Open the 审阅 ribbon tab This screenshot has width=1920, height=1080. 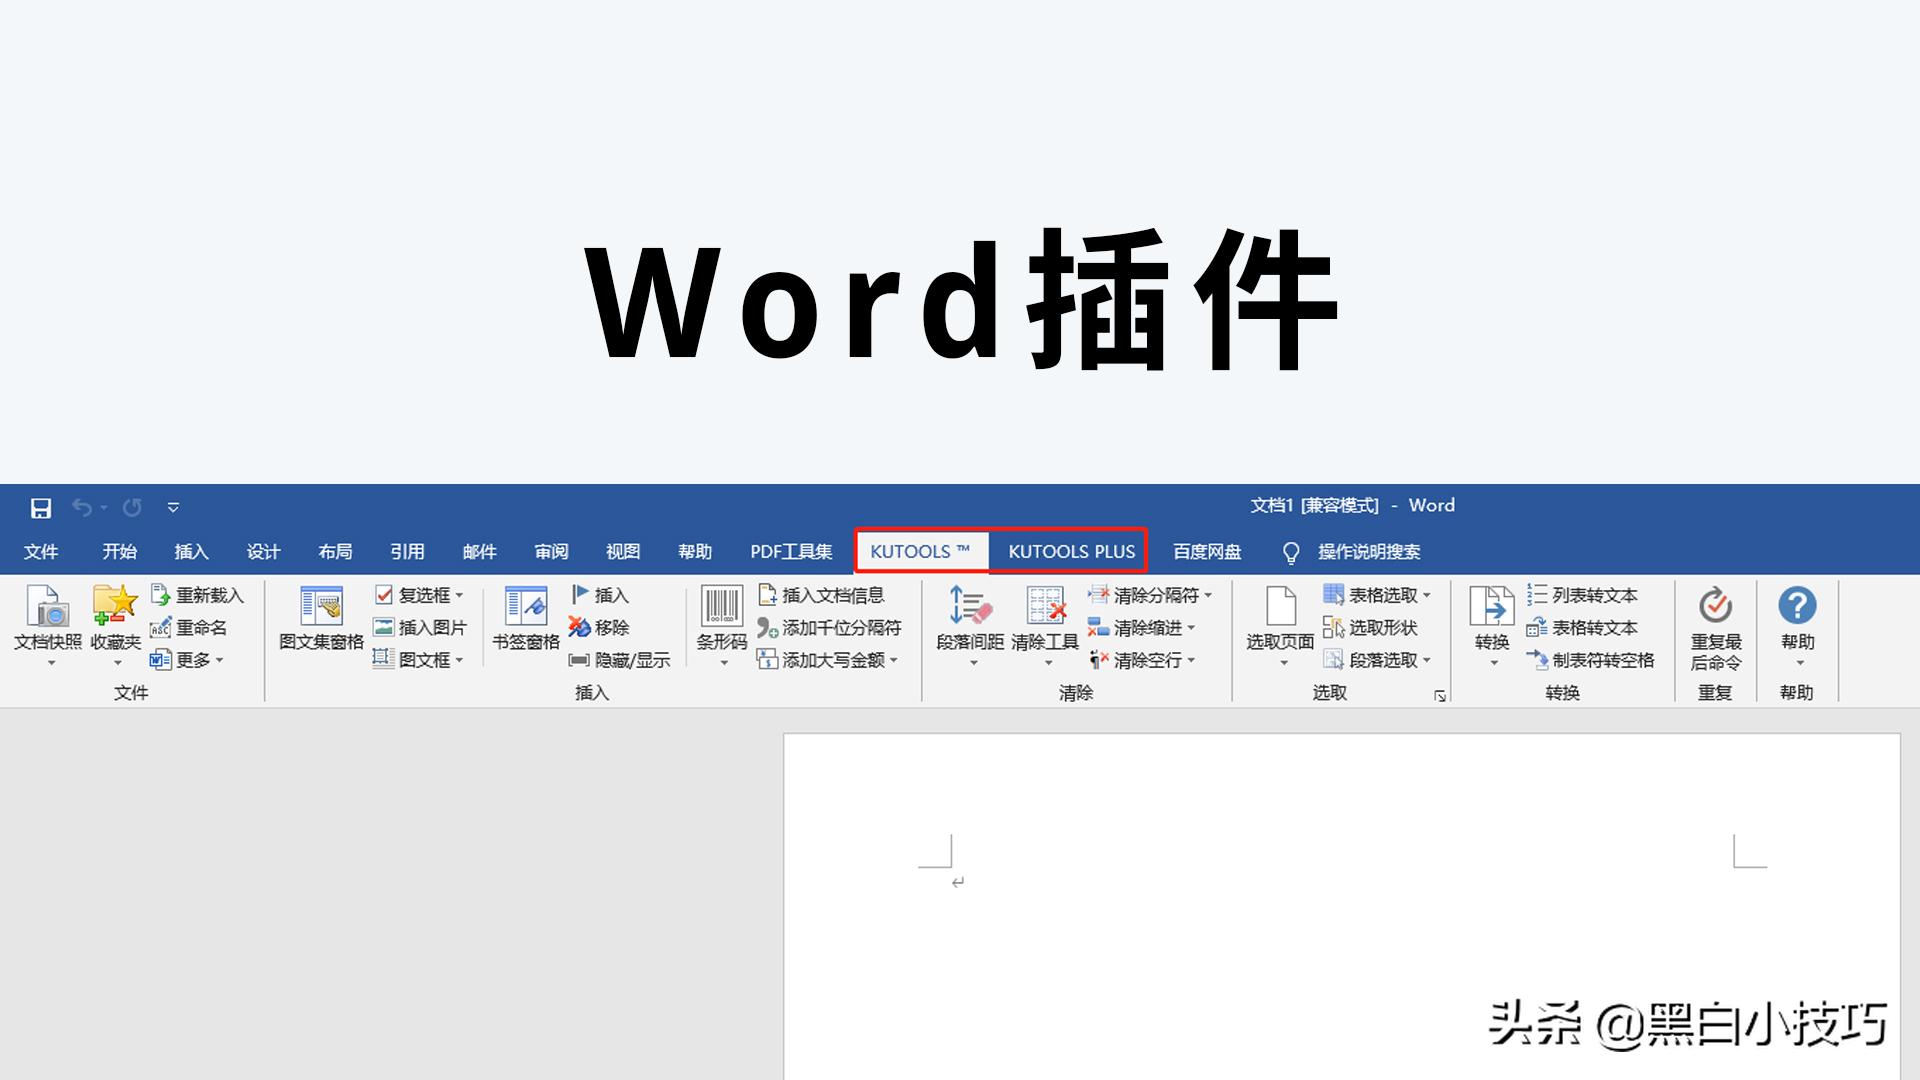[x=551, y=551]
